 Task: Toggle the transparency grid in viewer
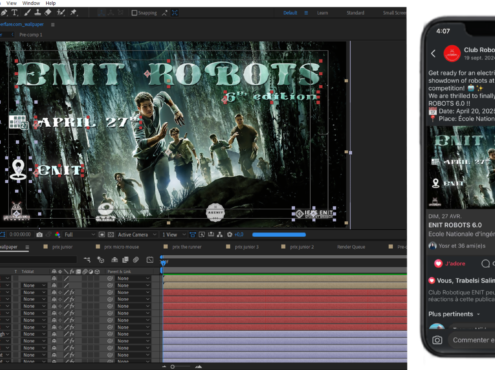point(111,235)
